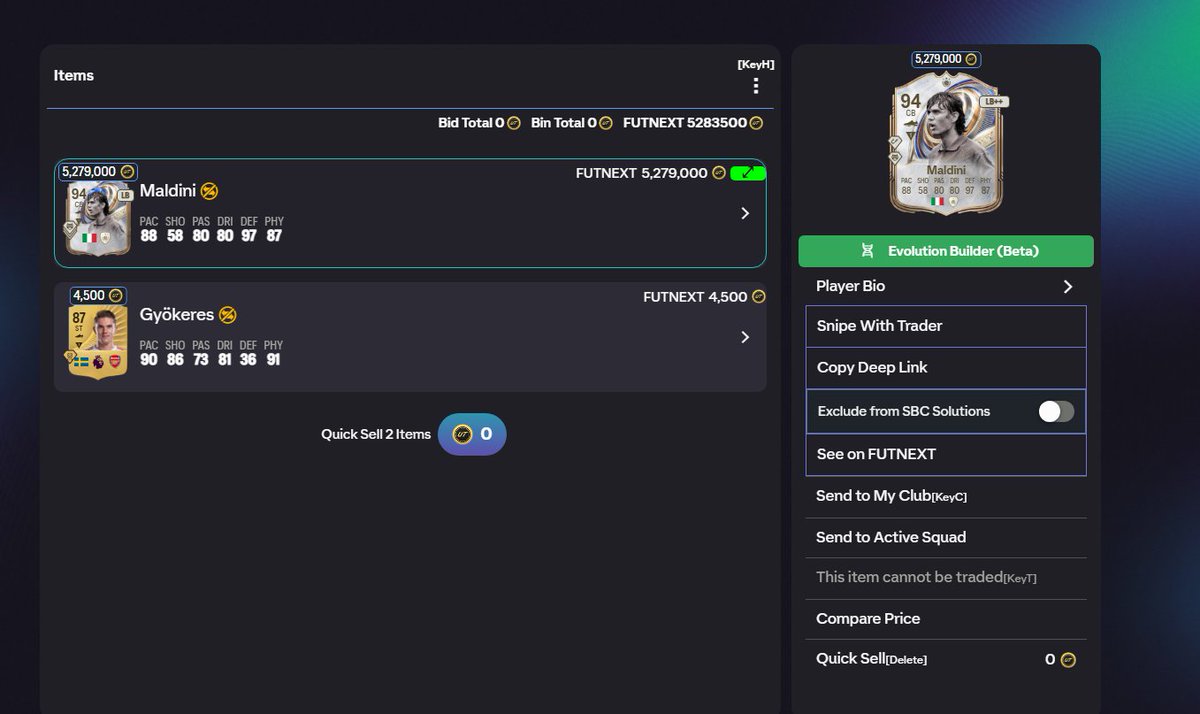Click the Gyökeres player name text

click(177, 315)
